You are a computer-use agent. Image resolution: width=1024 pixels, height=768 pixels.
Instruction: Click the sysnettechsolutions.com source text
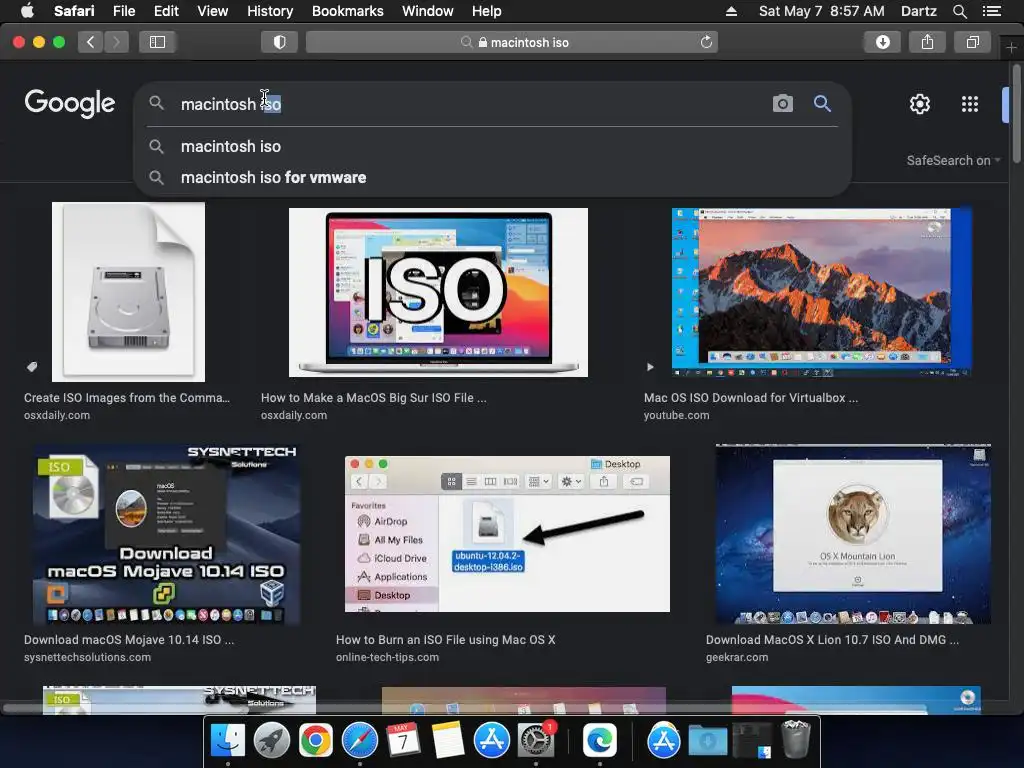click(x=88, y=658)
